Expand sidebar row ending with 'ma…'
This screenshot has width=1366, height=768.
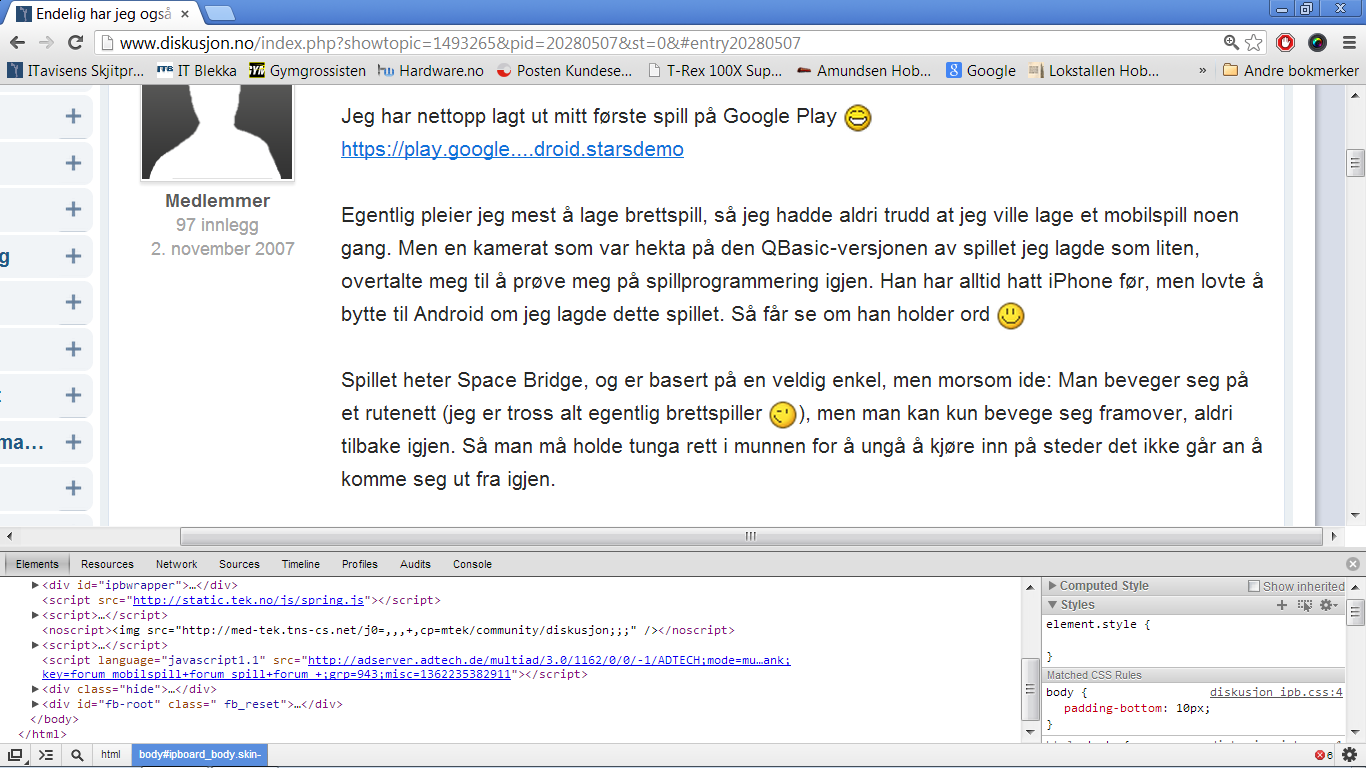pyautogui.click(x=73, y=442)
